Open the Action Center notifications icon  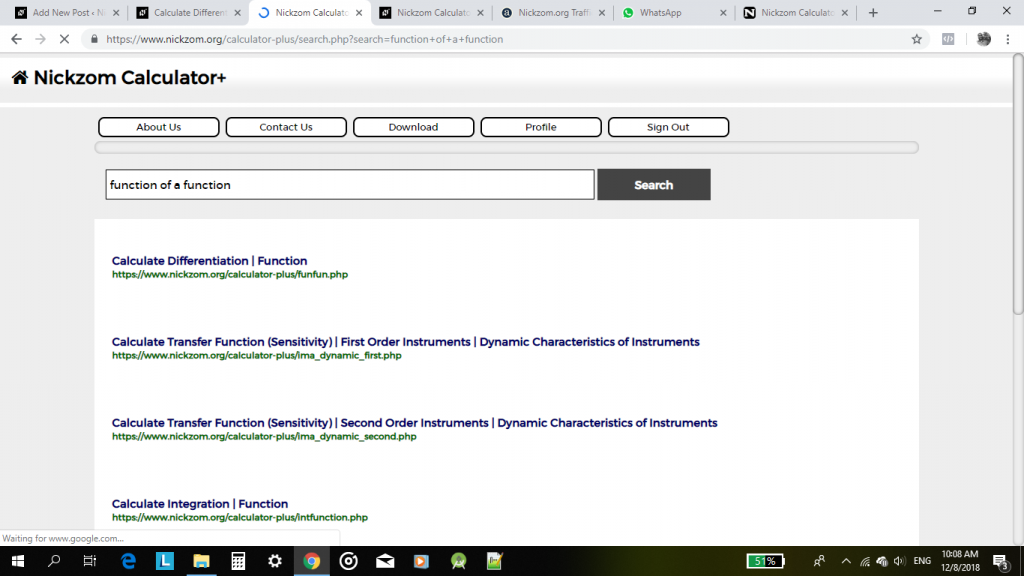1000,561
